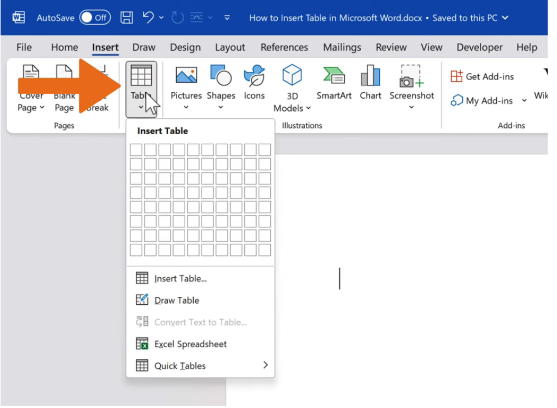Click the Shapes icon
Screen dimensions: 557x408
point(221,75)
